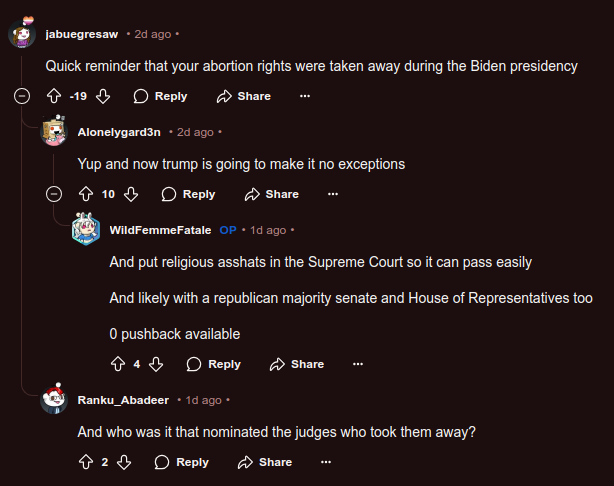Open more options on WildFemmeFatale's comment
This screenshot has height=486, width=614.
click(358, 364)
